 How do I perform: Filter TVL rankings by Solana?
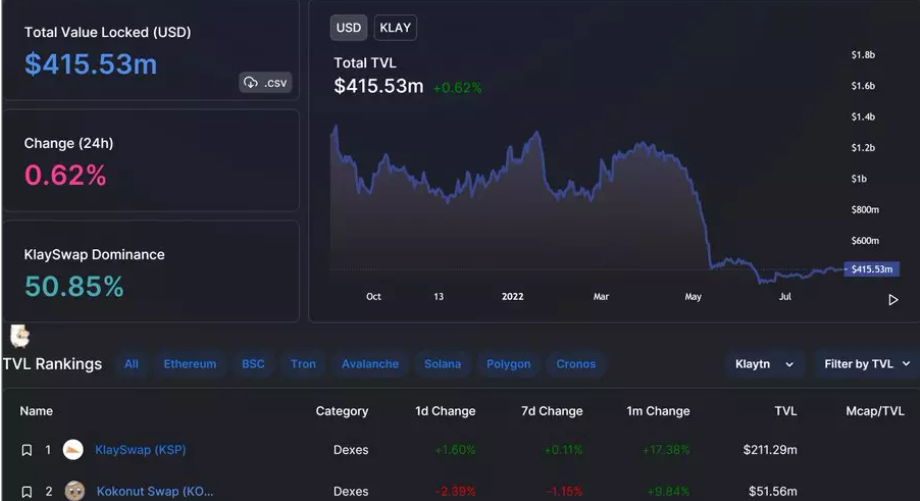click(442, 364)
